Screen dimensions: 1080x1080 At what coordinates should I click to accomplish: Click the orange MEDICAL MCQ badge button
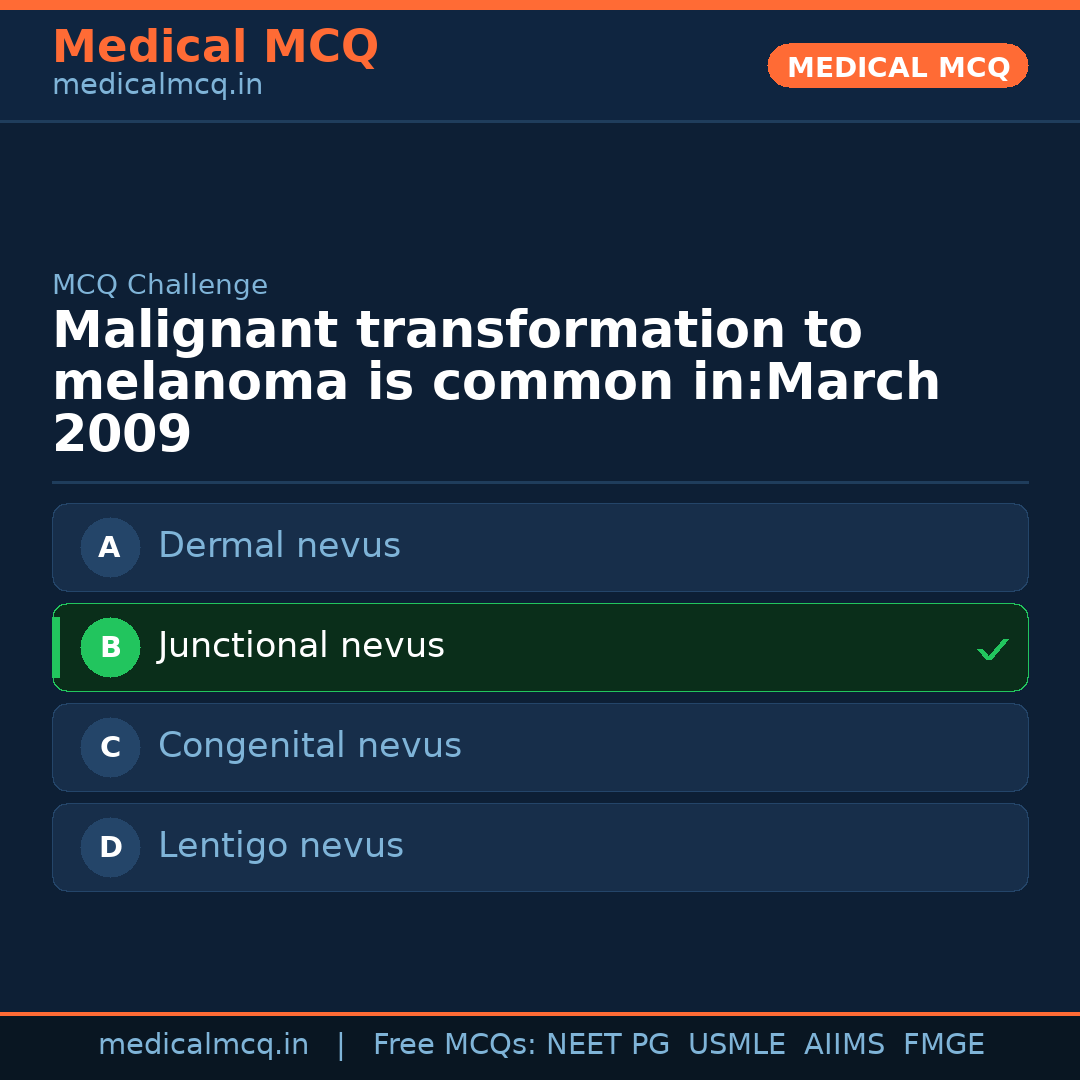(897, 66)
